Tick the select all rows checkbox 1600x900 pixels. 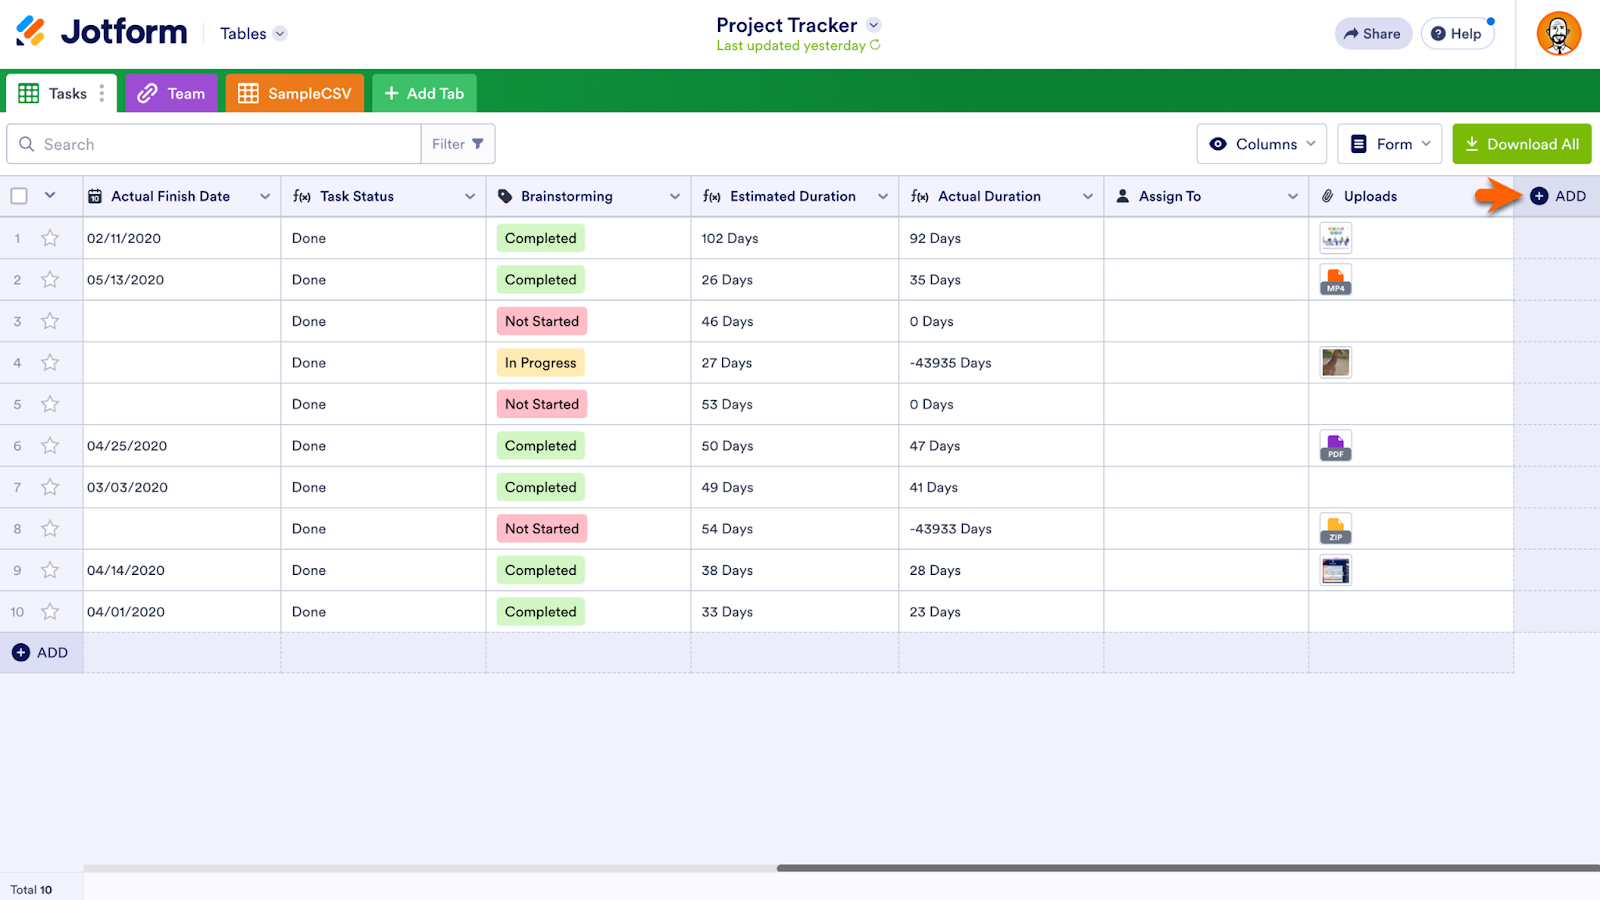(x=19, y=197)
